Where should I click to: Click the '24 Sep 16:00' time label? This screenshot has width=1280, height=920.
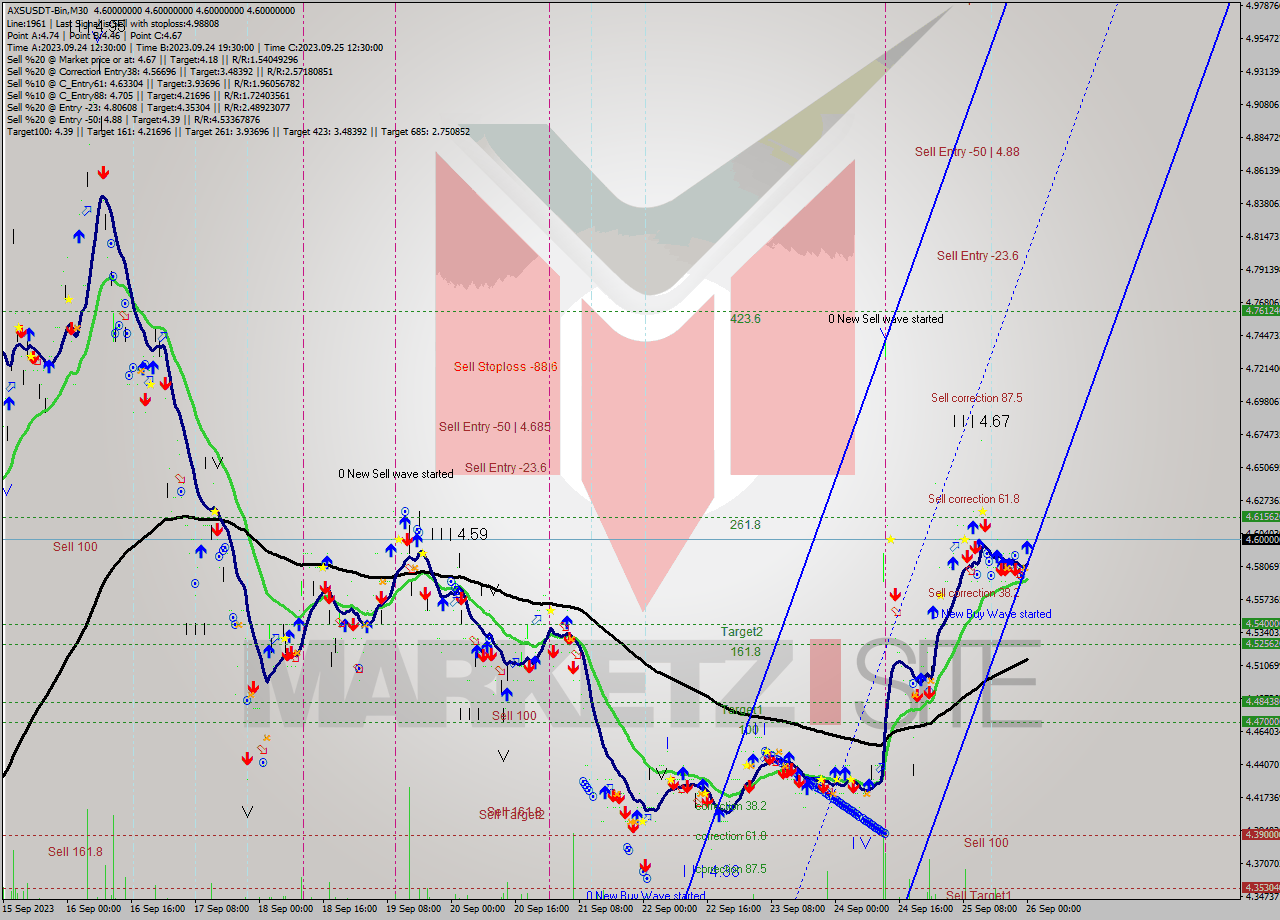(924, 909)
